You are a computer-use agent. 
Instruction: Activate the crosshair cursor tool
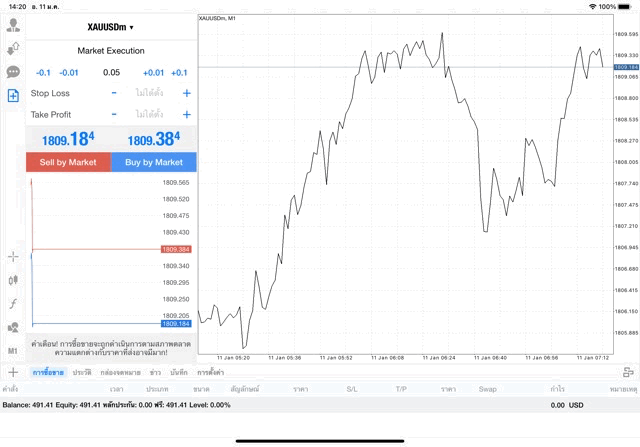[x=13, y=257]
